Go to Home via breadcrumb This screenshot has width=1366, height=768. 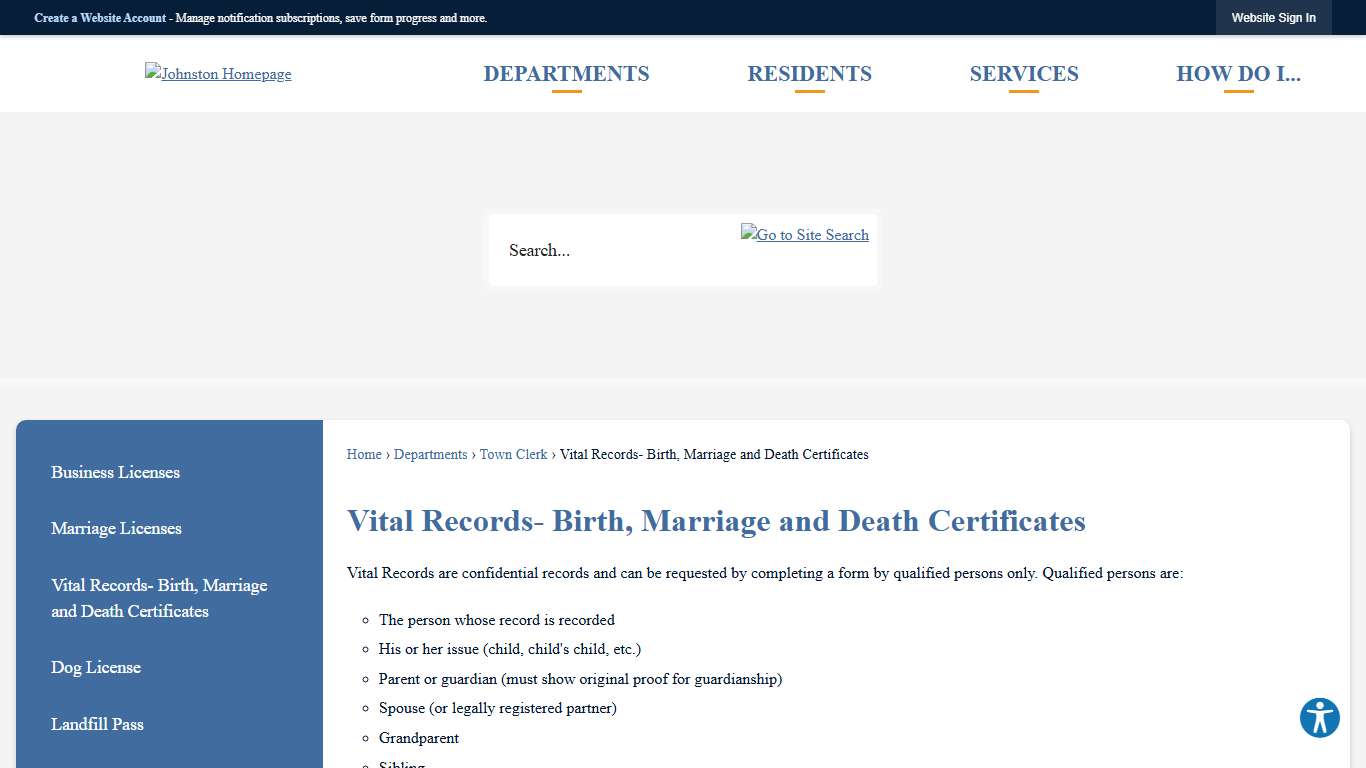[364, 454]
